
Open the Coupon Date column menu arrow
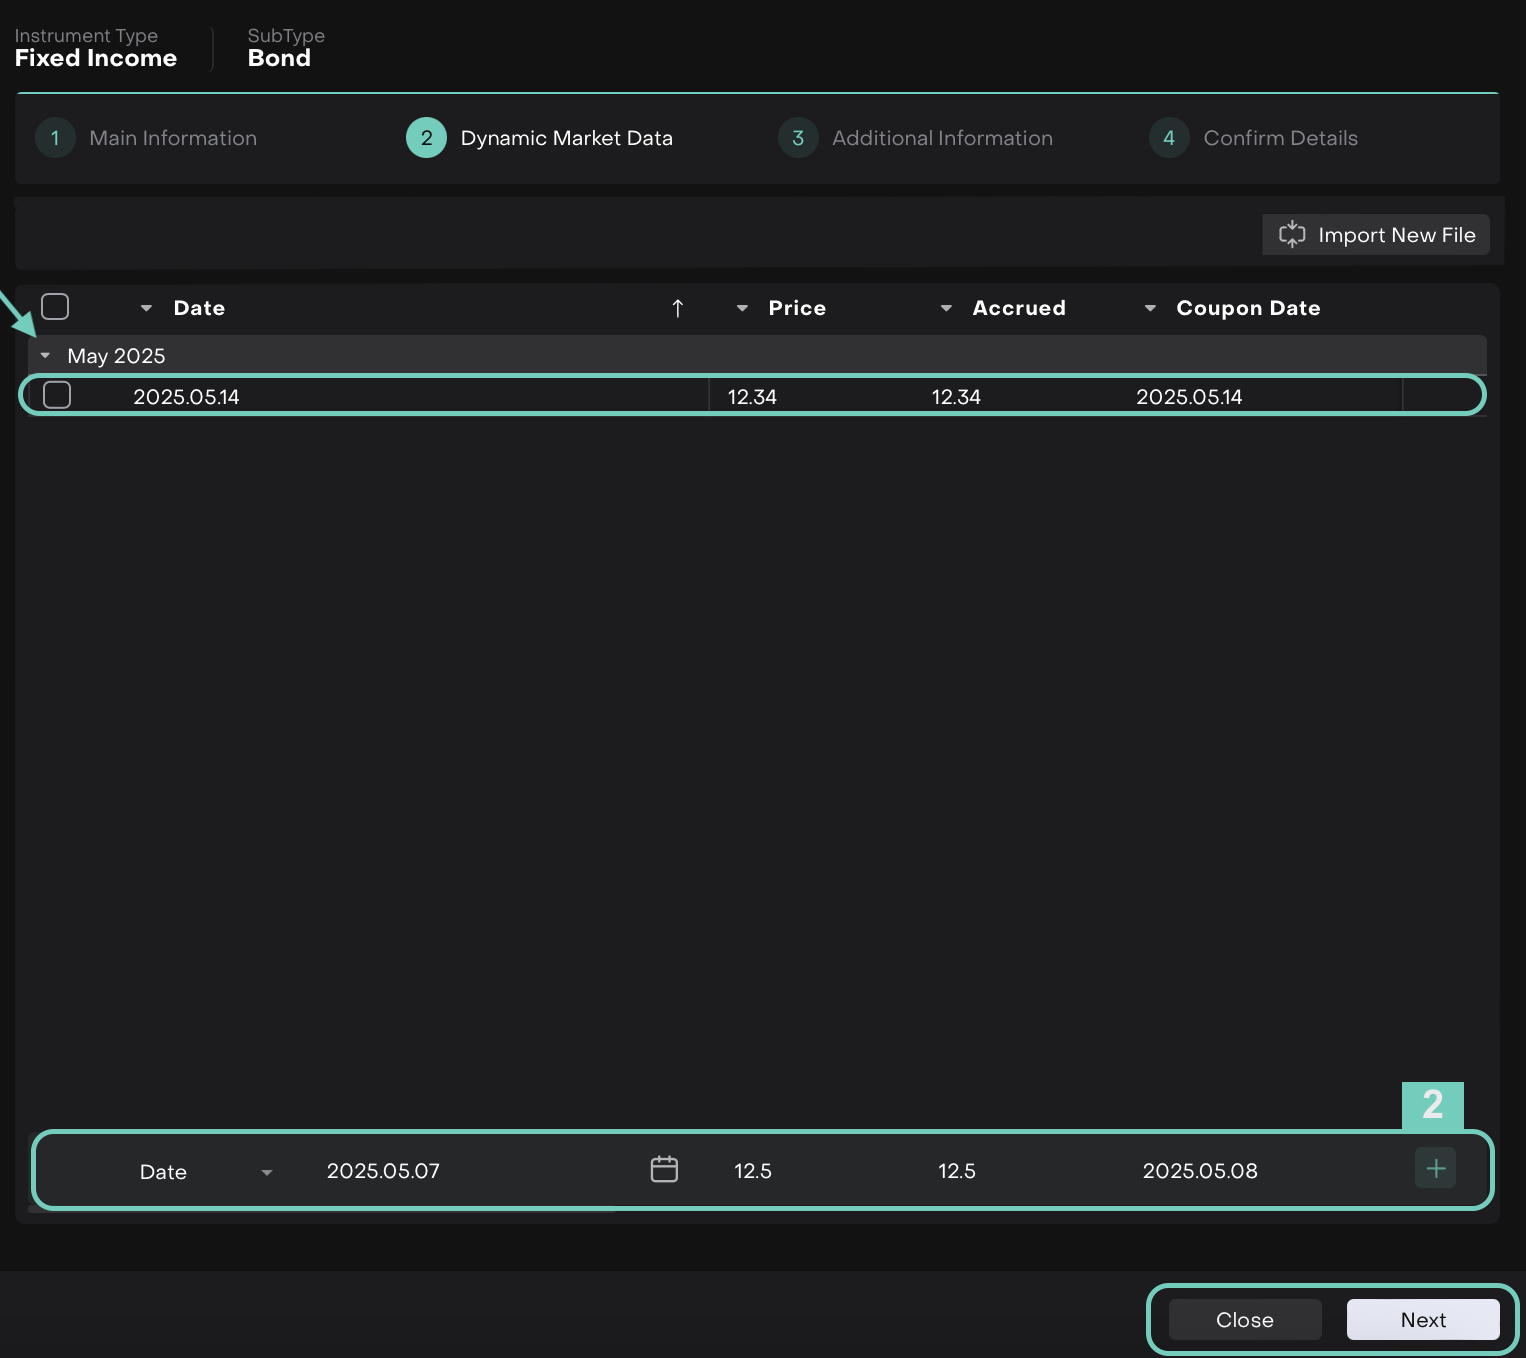coord(1150,308)
